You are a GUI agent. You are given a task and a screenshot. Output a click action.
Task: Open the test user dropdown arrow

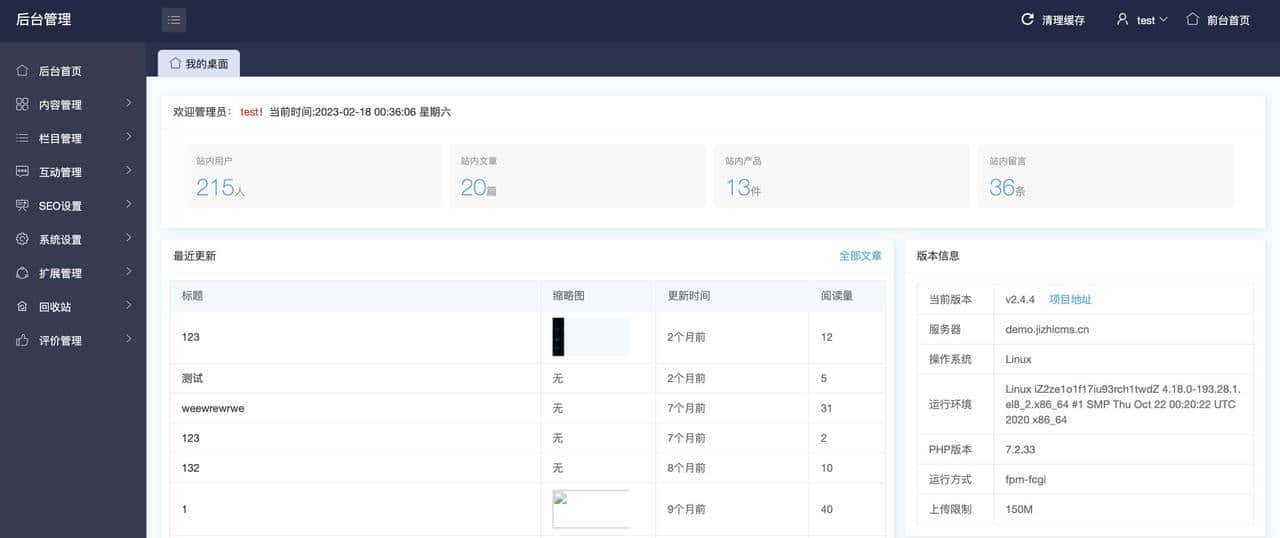(1163, 20)
